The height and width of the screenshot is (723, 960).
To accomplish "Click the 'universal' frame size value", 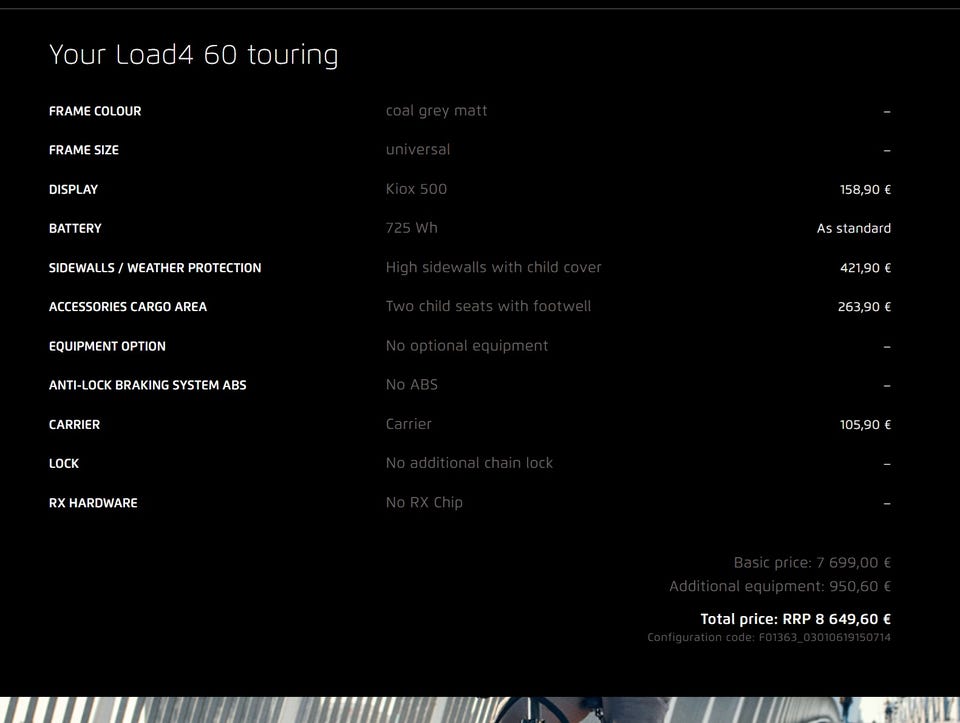I will (418, 149).
